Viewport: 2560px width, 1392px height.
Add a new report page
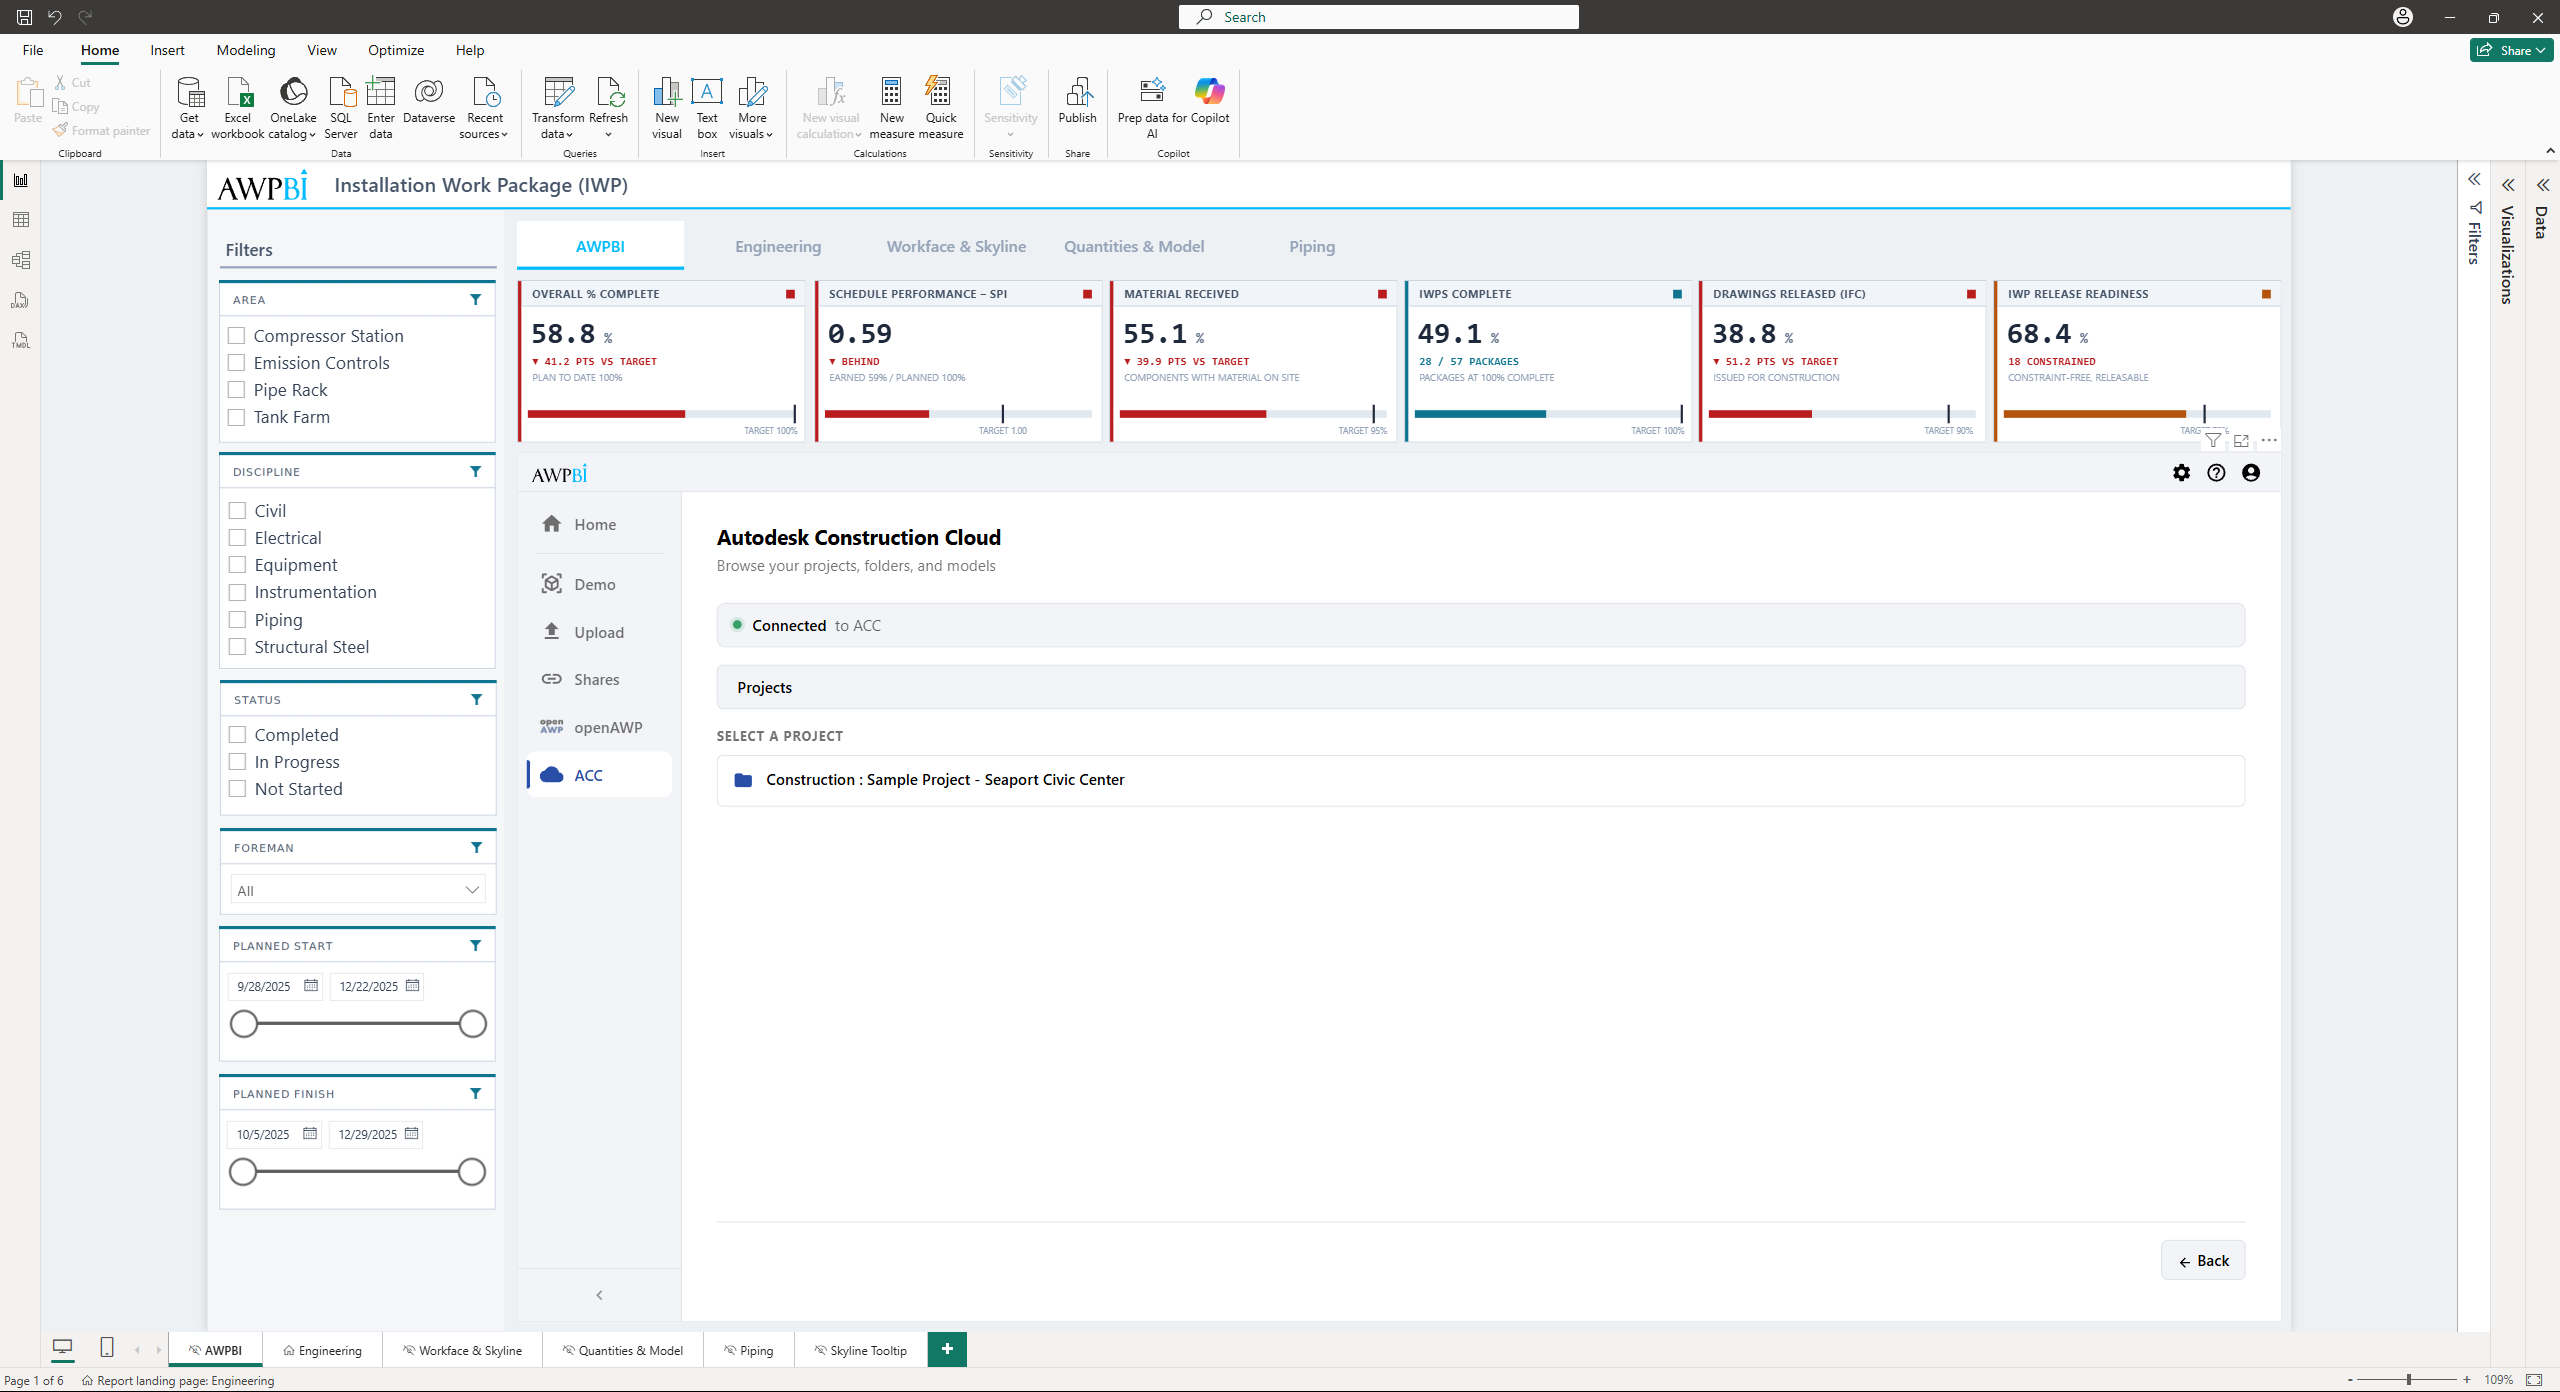(x=947, y=1349)
